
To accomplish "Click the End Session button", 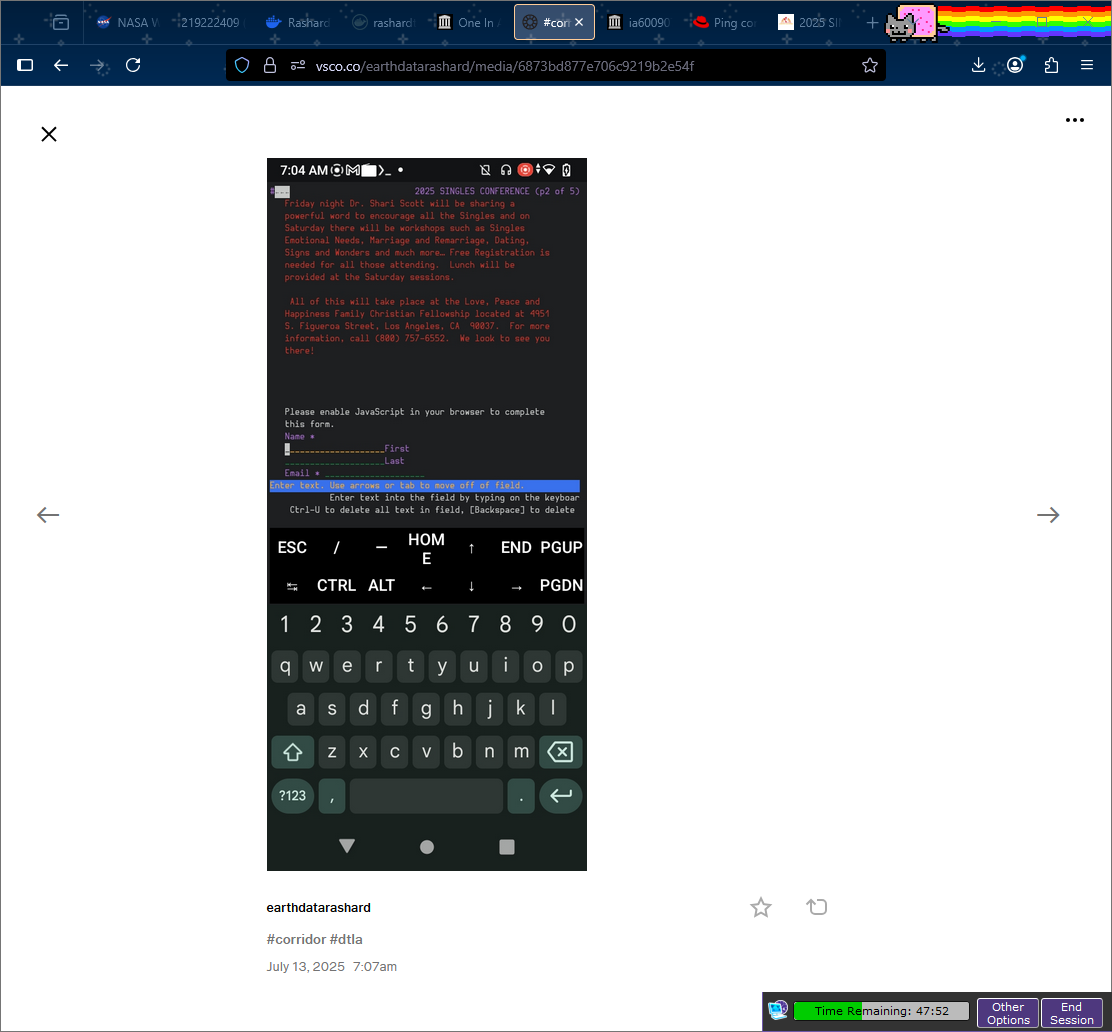I will [x=1072, y=1013].
